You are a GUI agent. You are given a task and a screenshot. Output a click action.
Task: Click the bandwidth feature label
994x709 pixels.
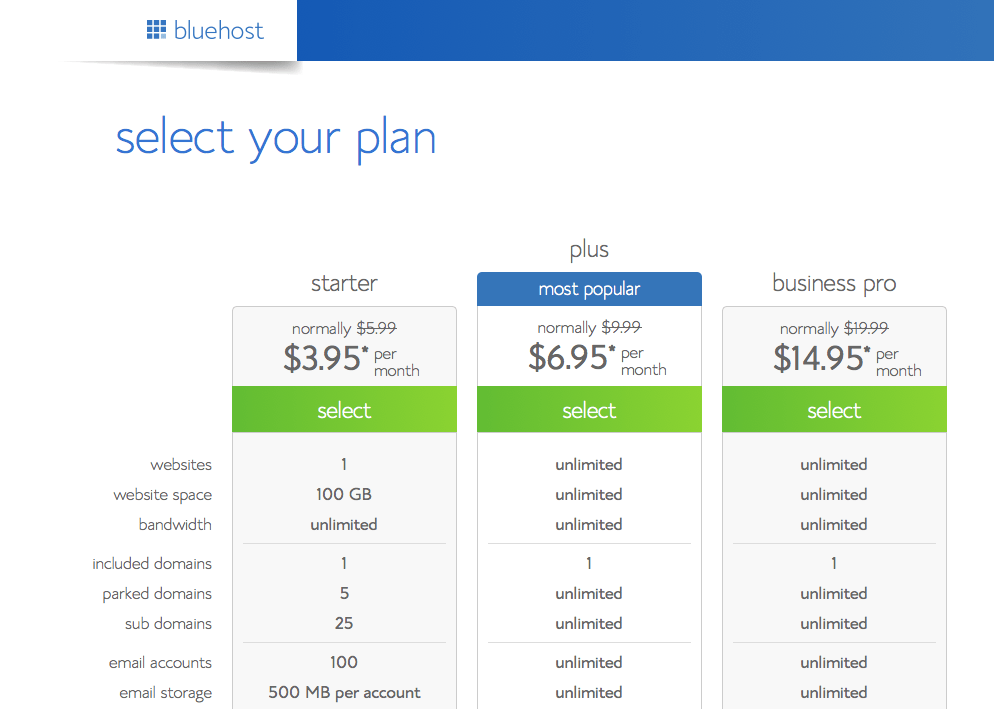pos(175,524)
